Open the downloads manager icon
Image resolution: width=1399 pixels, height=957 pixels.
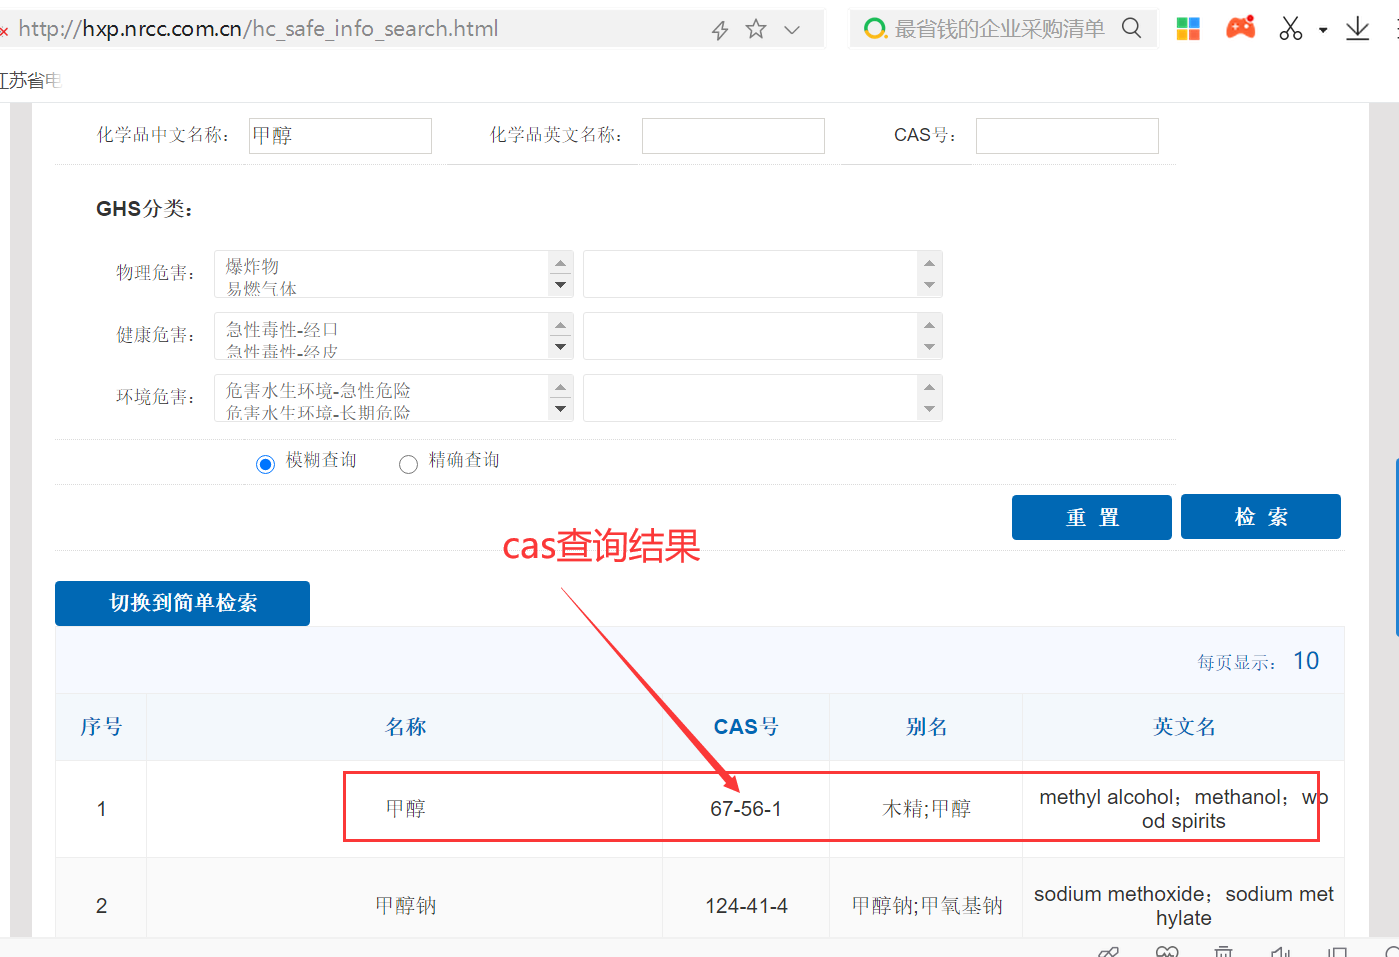1357,28
